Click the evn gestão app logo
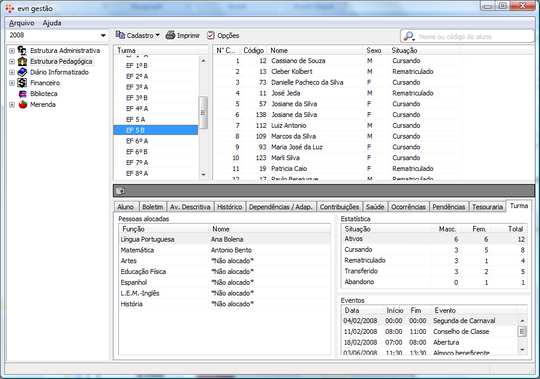 coord(10,8)
